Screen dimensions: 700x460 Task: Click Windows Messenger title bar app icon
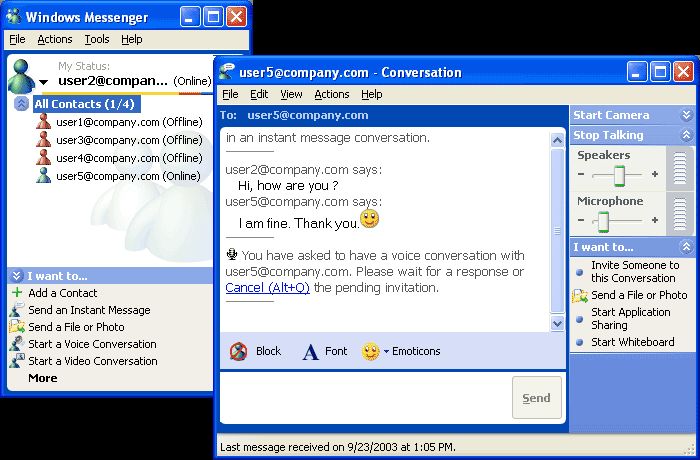tap(13, 17)
